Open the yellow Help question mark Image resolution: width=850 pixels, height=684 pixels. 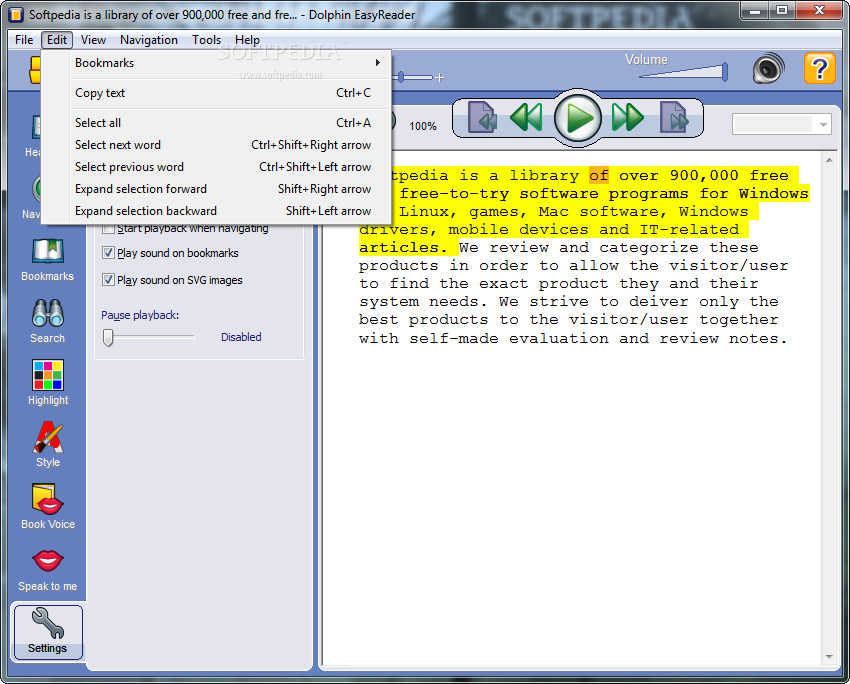pyautogui.click(x=819, y=68)
